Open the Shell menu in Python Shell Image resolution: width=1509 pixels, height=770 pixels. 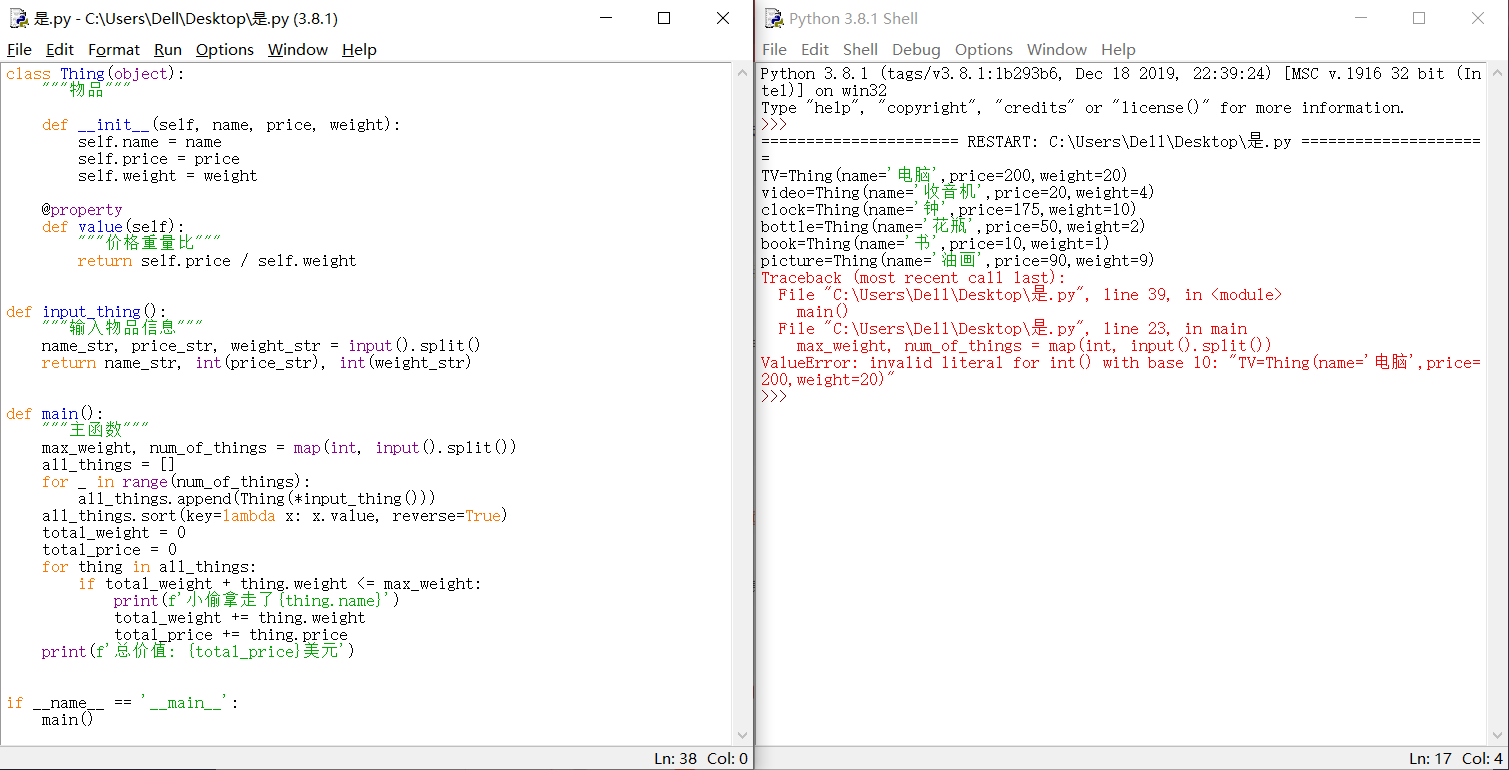point(860,50)
